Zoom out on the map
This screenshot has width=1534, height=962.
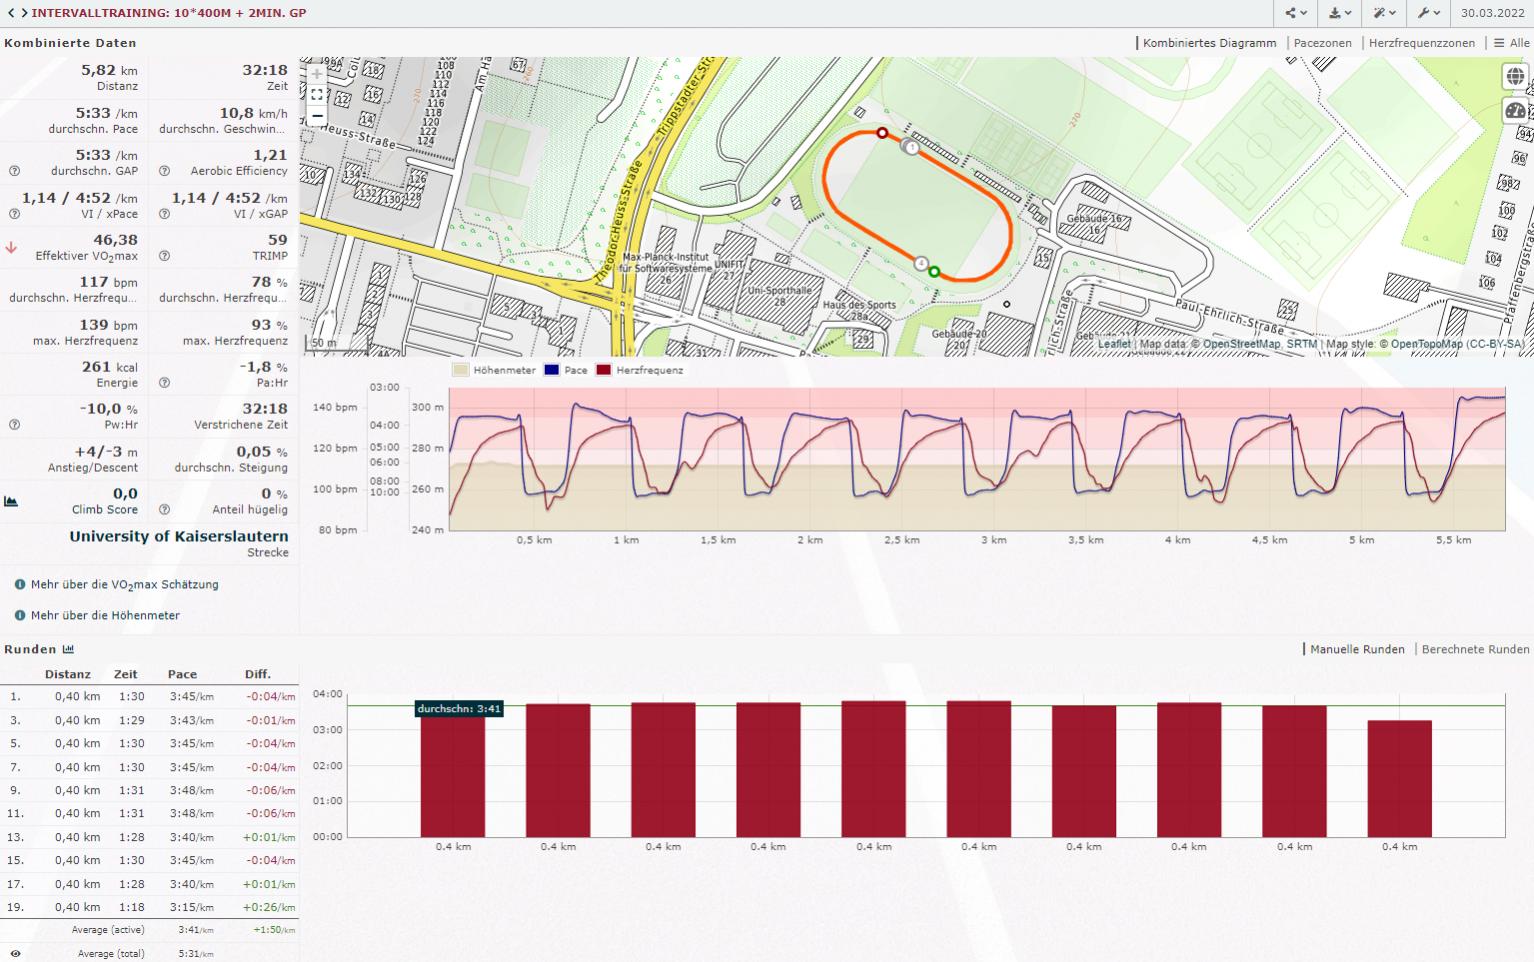pos(317,116)
